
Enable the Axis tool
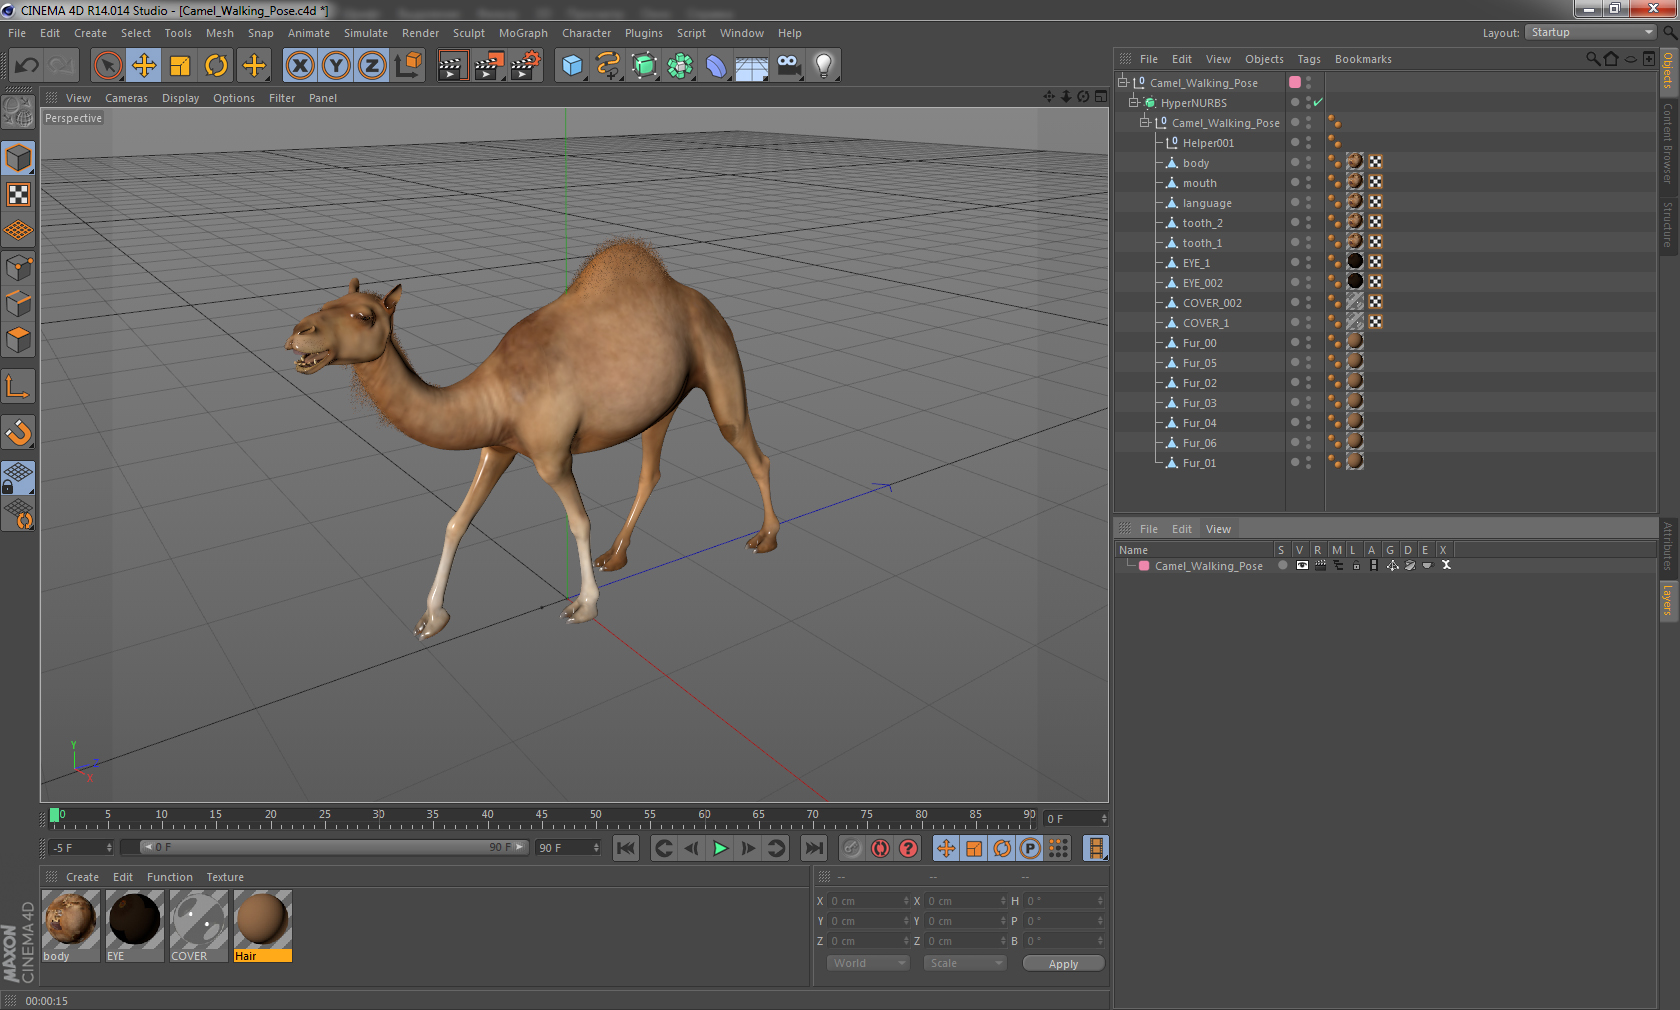coord(19,387)
